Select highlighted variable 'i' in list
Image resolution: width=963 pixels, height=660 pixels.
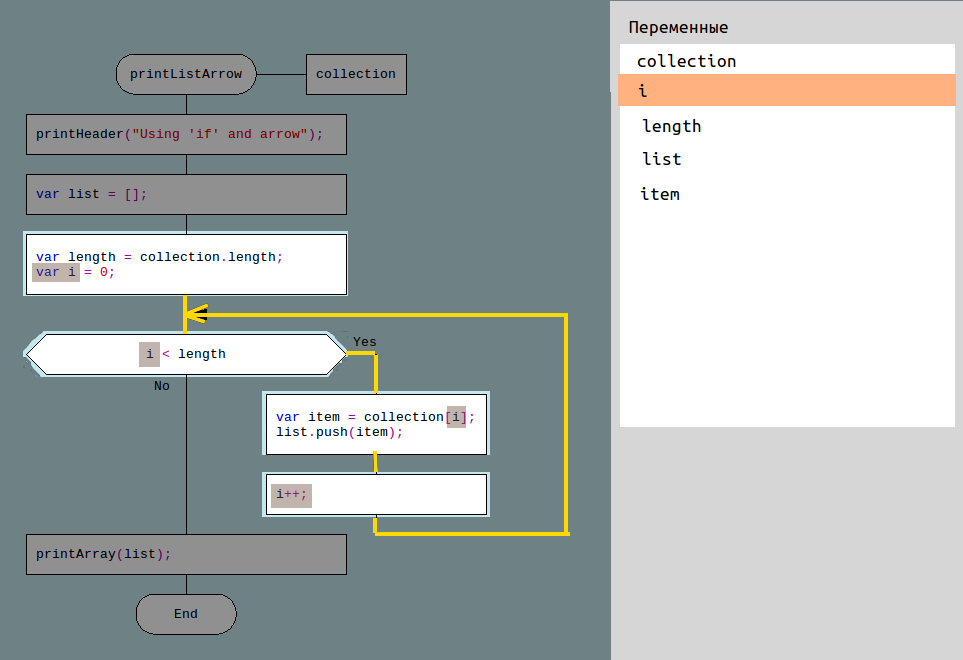coord(643,91)
